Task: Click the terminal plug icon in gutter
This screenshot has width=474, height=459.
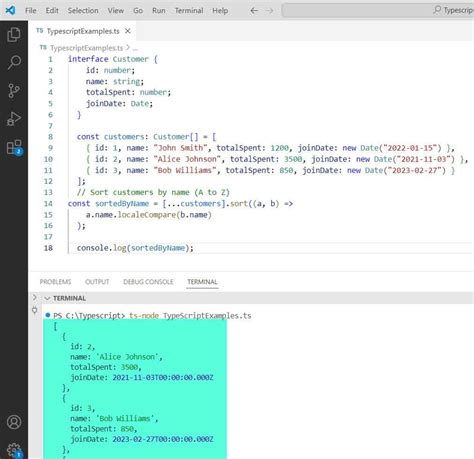Action: point(34,311)
